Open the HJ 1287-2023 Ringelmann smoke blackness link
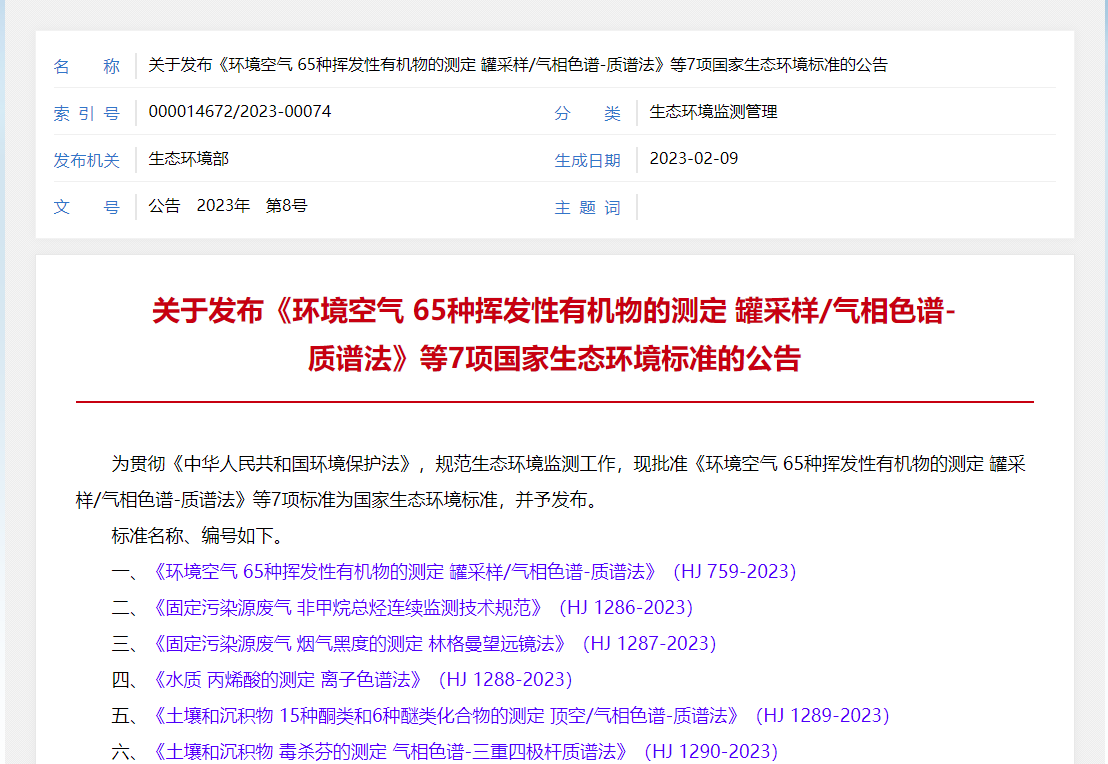 pyautogui.click(x=432, y=644)
